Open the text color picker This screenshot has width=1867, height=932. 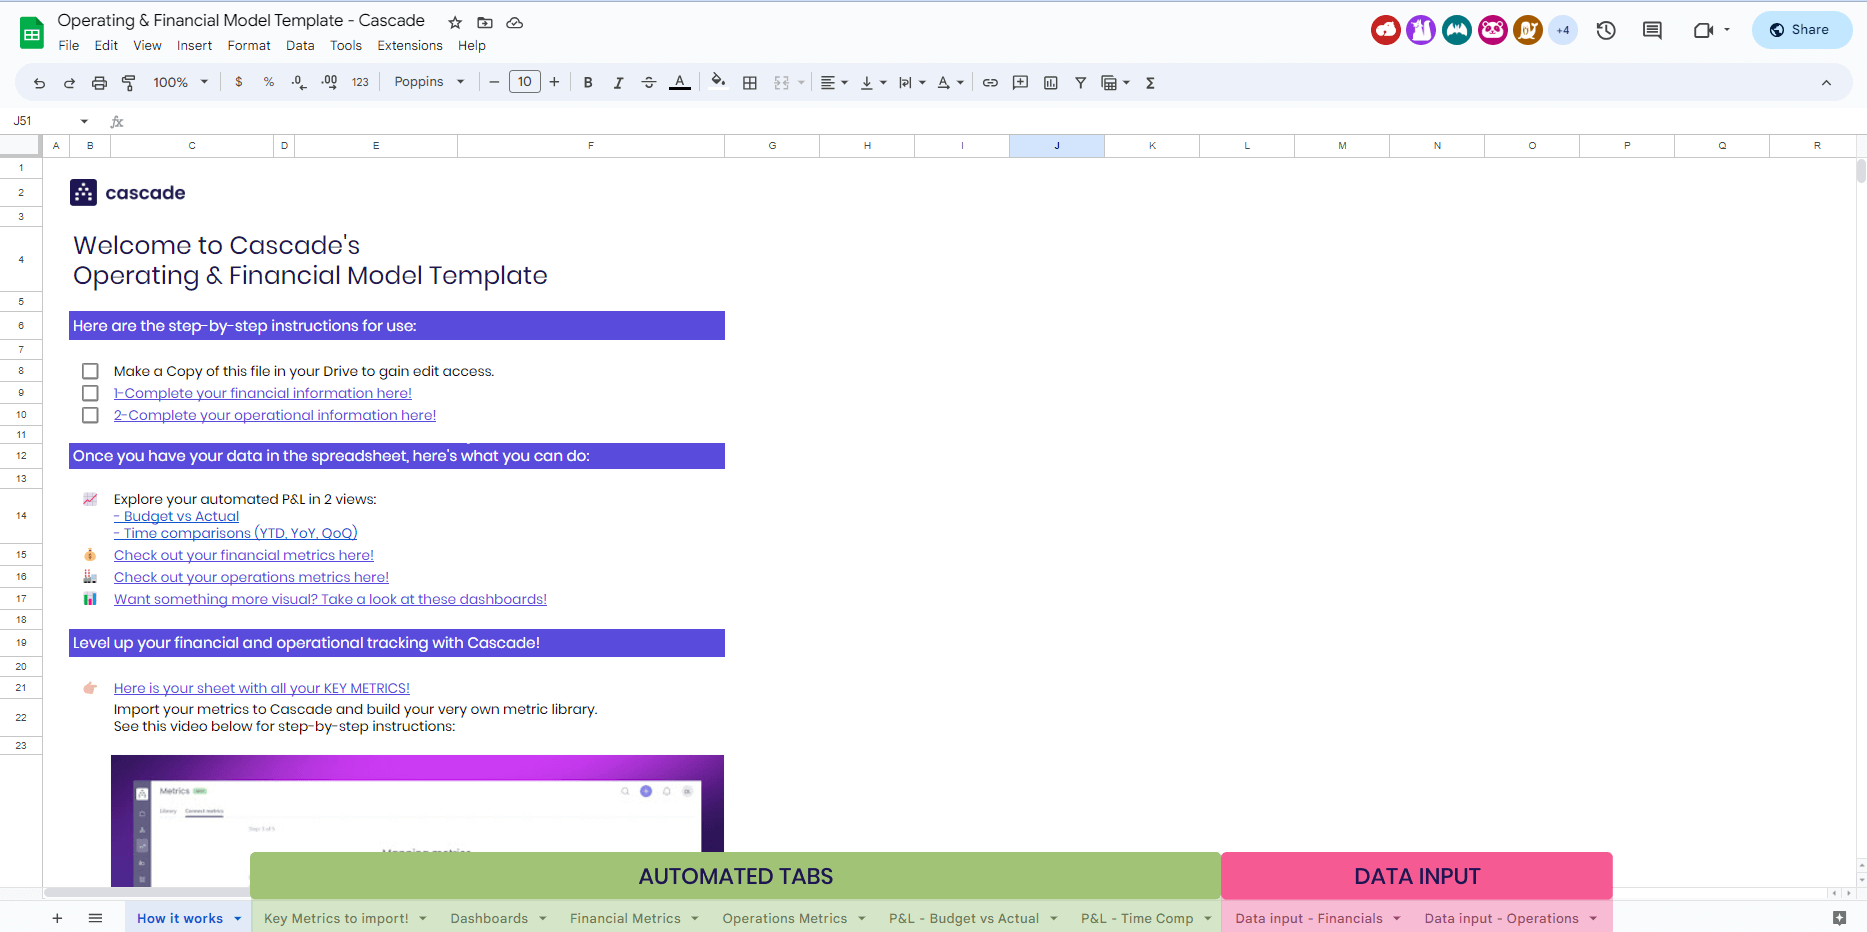pos(680,82)
